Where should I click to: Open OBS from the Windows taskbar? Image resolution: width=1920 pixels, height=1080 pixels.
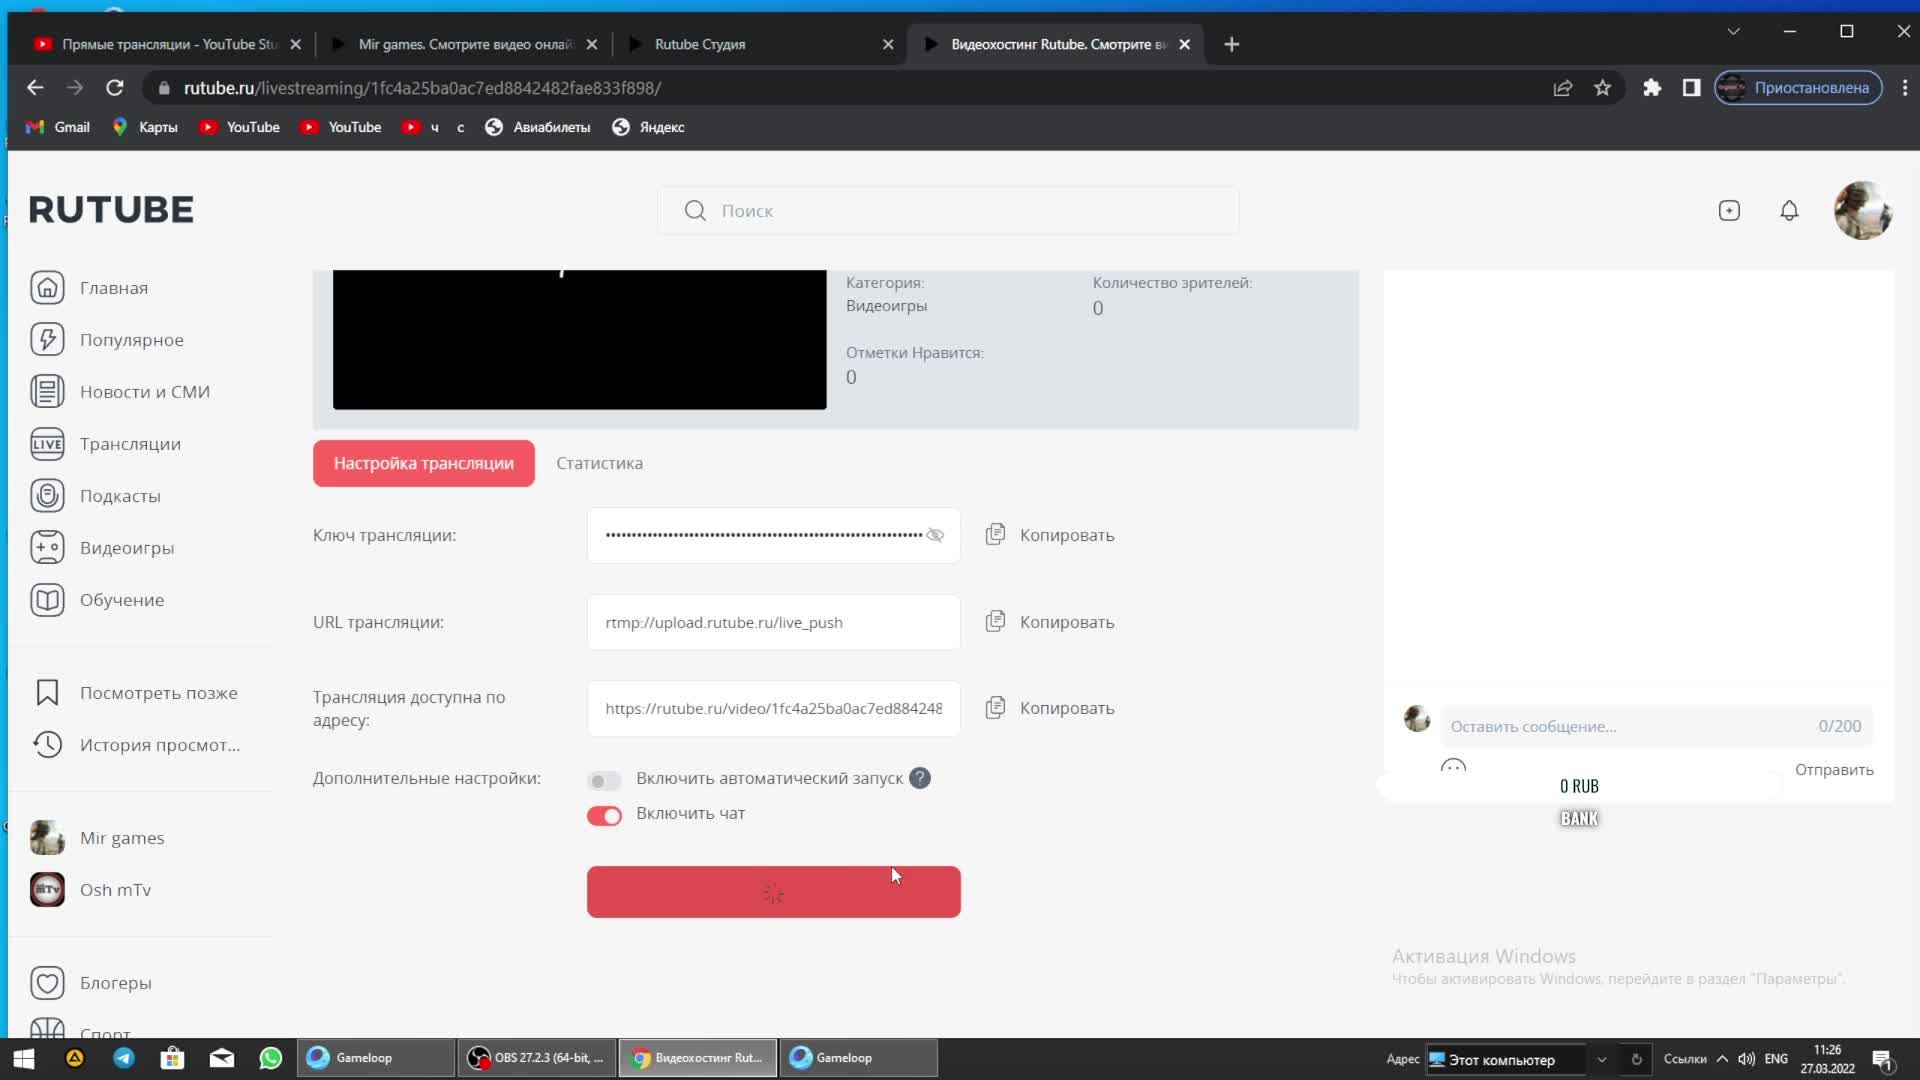click(536, 1058)
